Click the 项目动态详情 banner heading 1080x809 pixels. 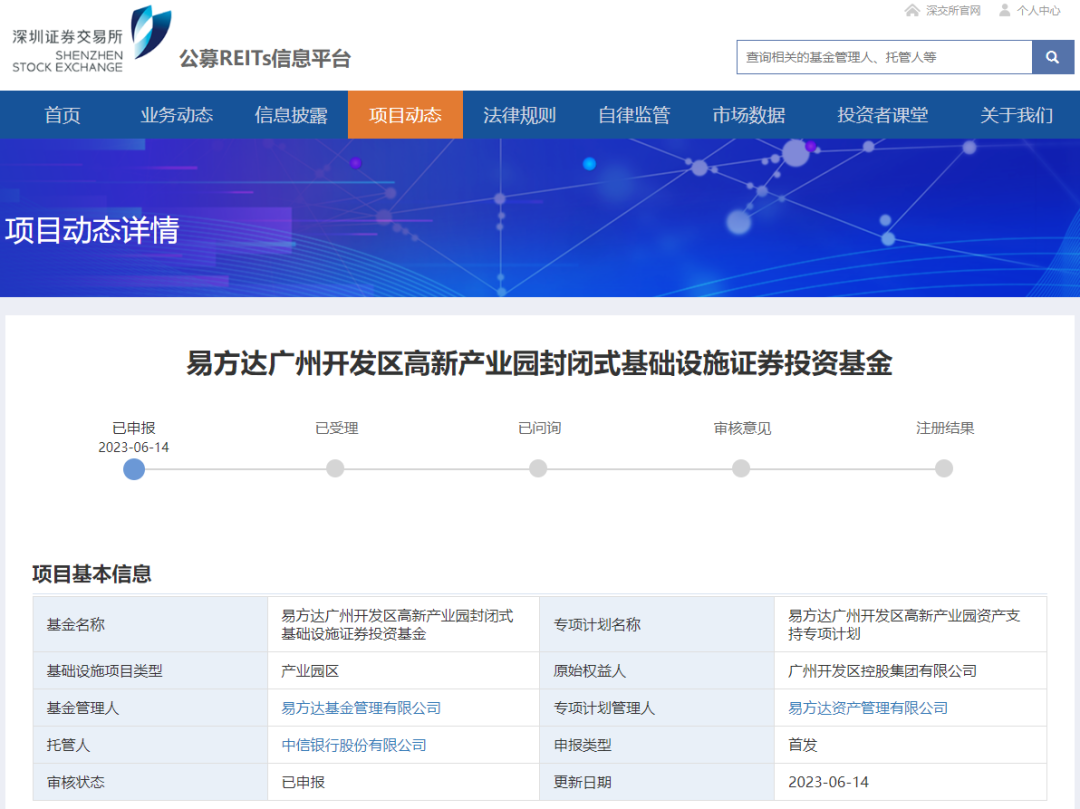click(92, 230)
